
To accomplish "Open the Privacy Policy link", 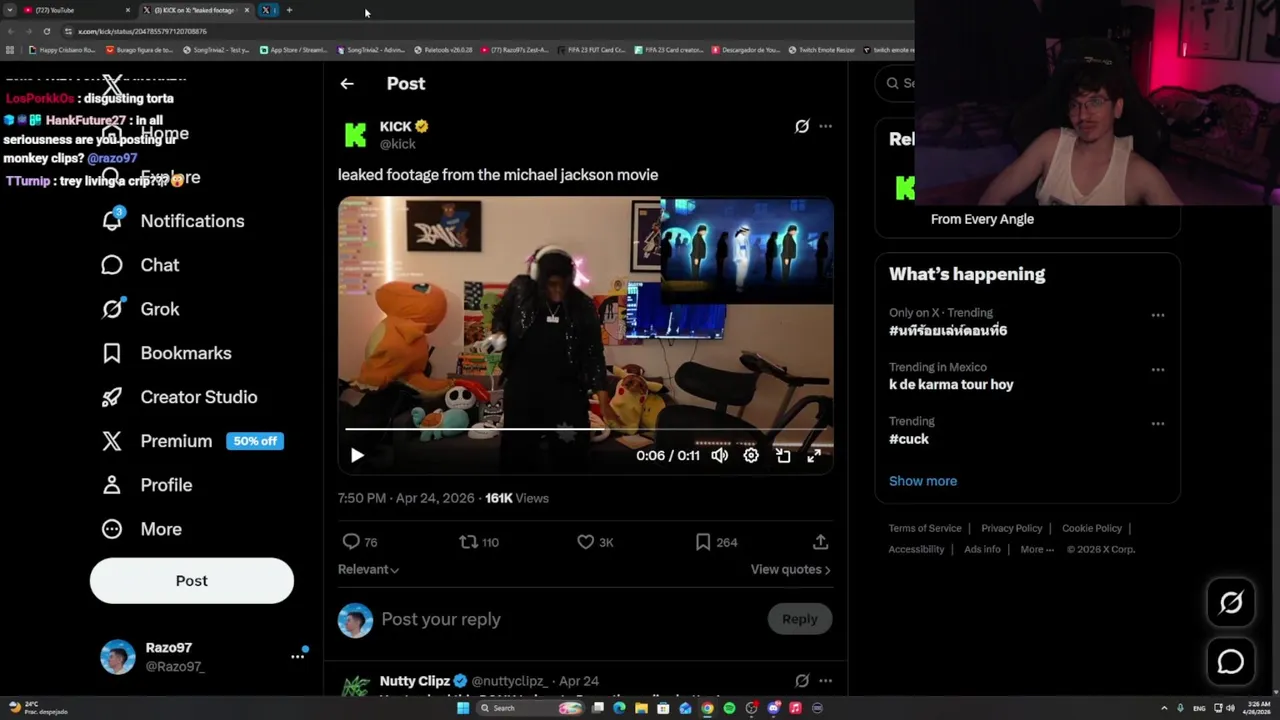I will [1012, 528].
